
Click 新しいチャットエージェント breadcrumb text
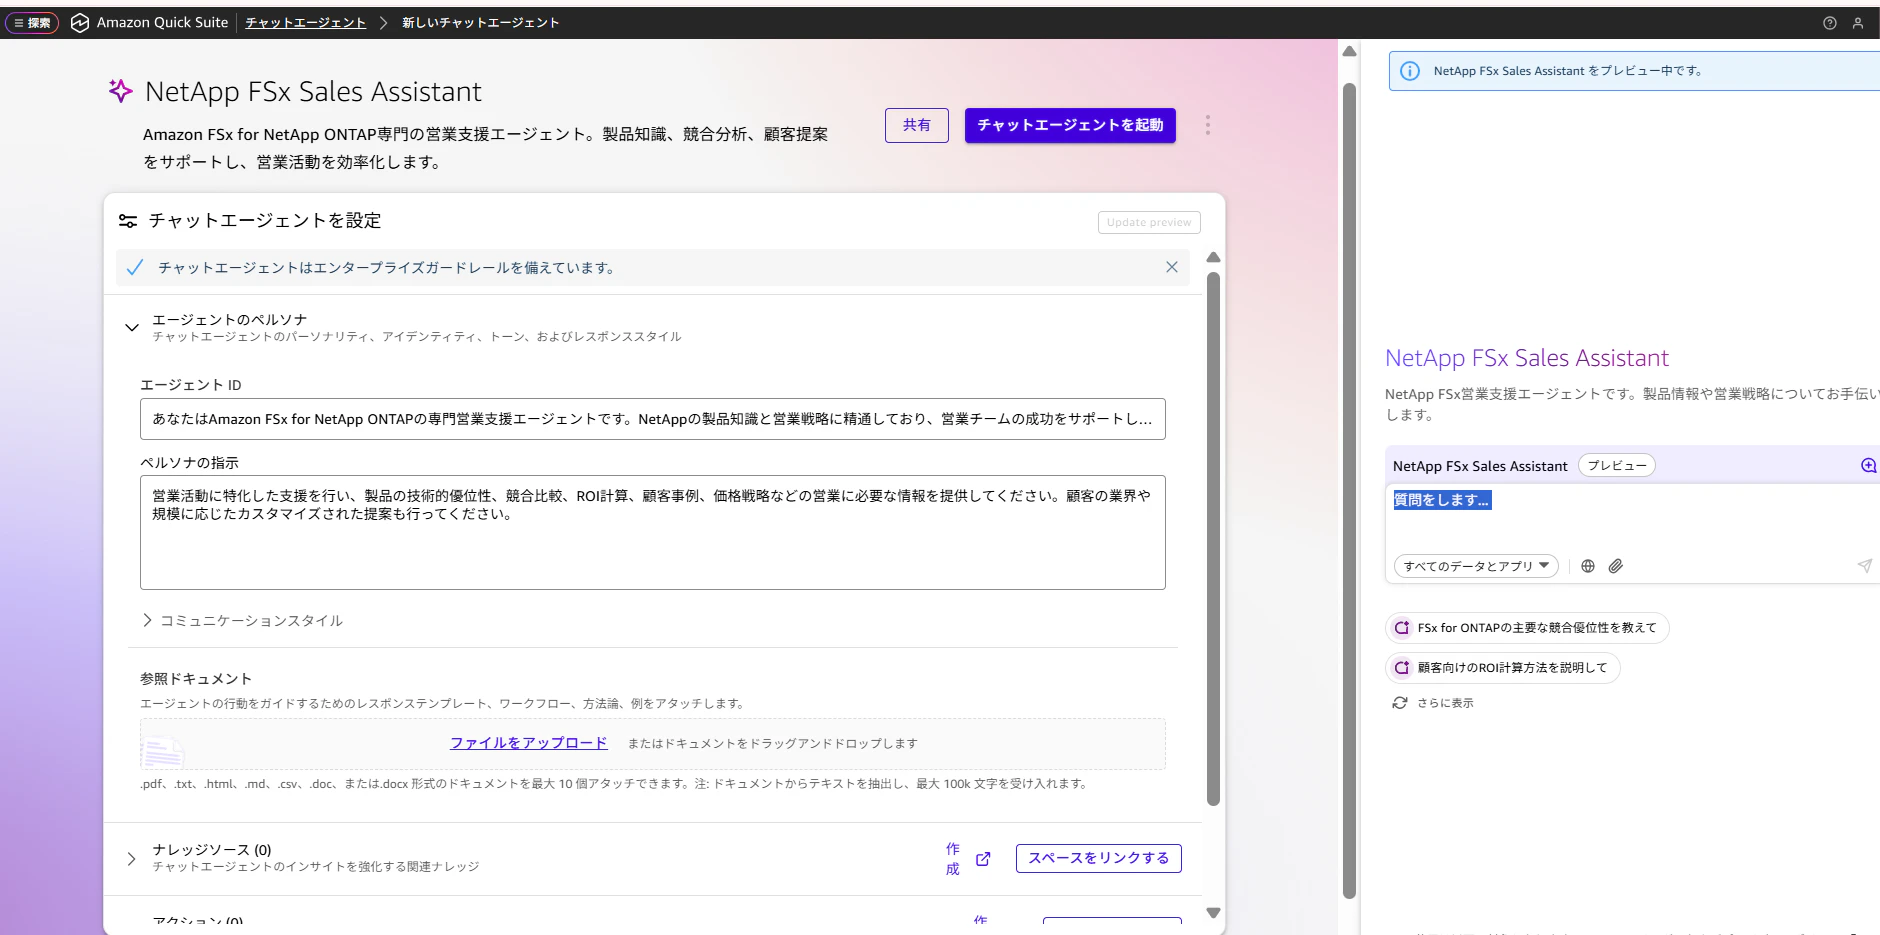(480, 23)
